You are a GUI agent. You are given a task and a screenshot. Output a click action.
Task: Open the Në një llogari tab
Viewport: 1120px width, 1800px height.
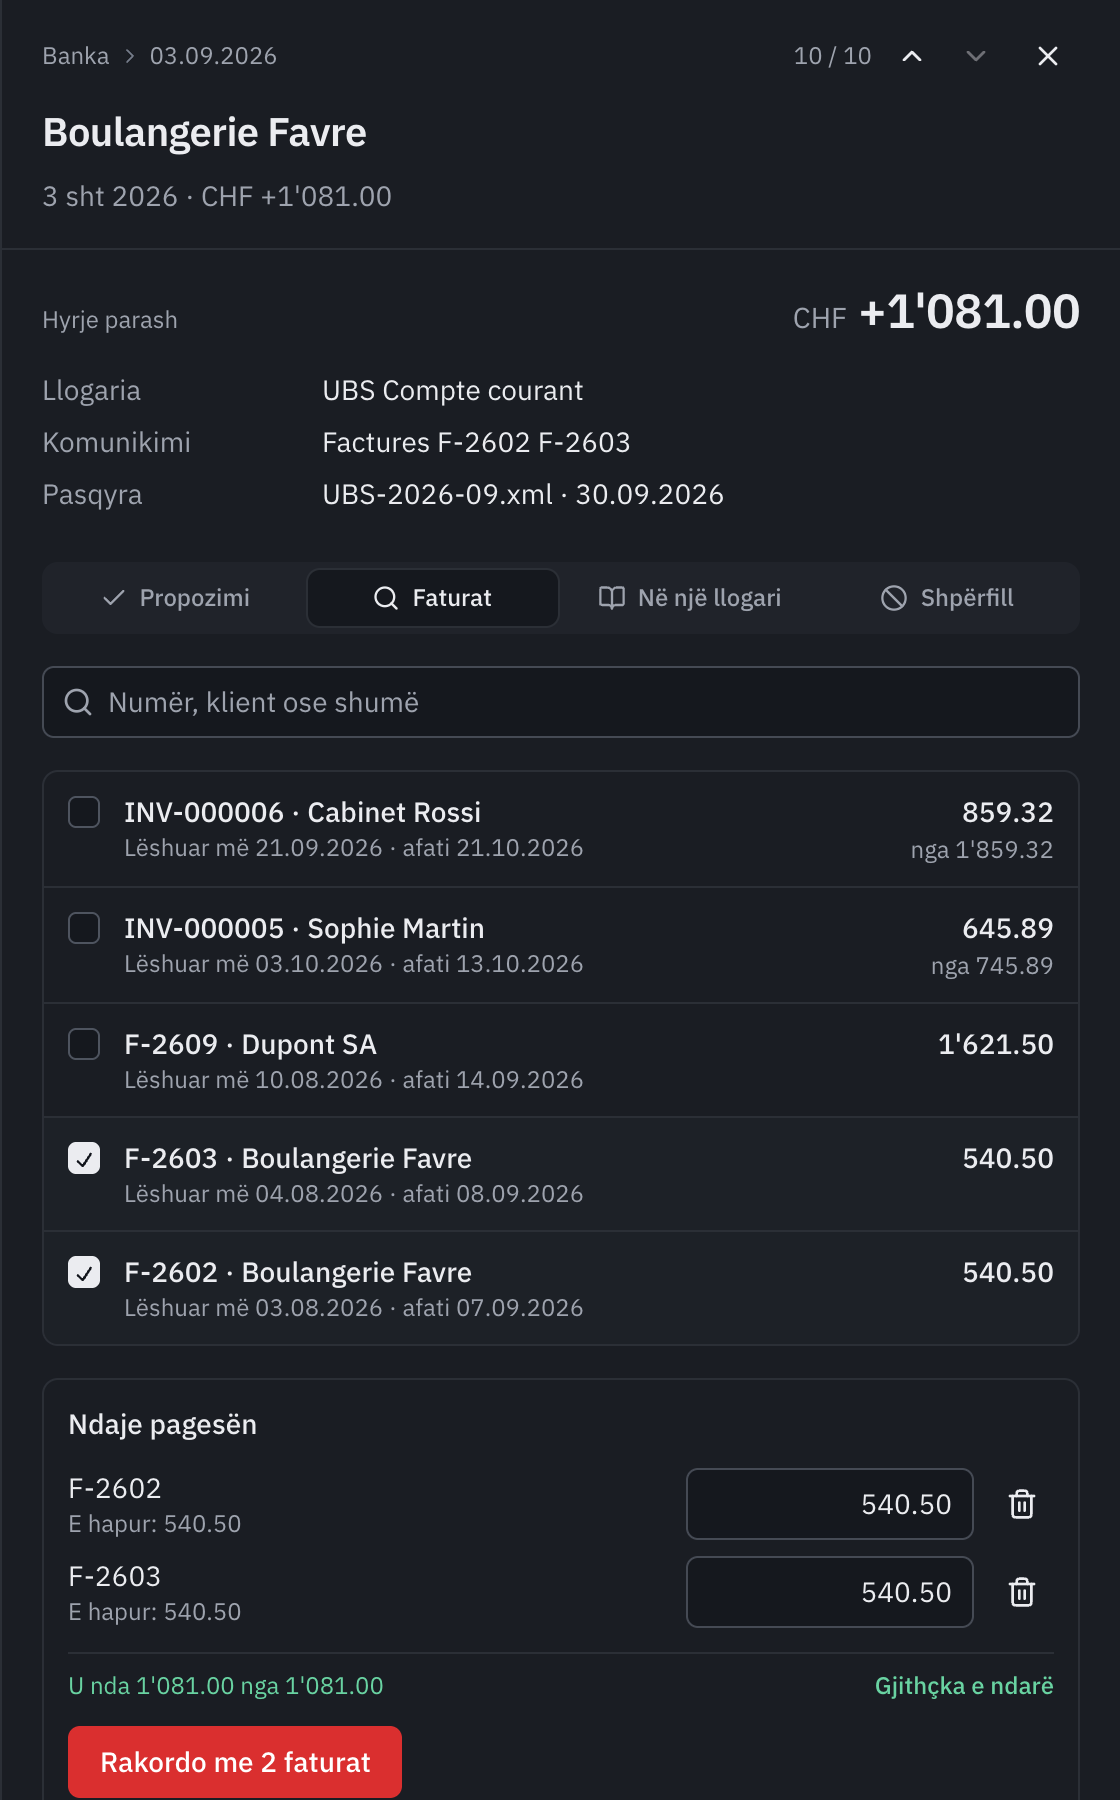pyautogui.click(x=690, y=598)
